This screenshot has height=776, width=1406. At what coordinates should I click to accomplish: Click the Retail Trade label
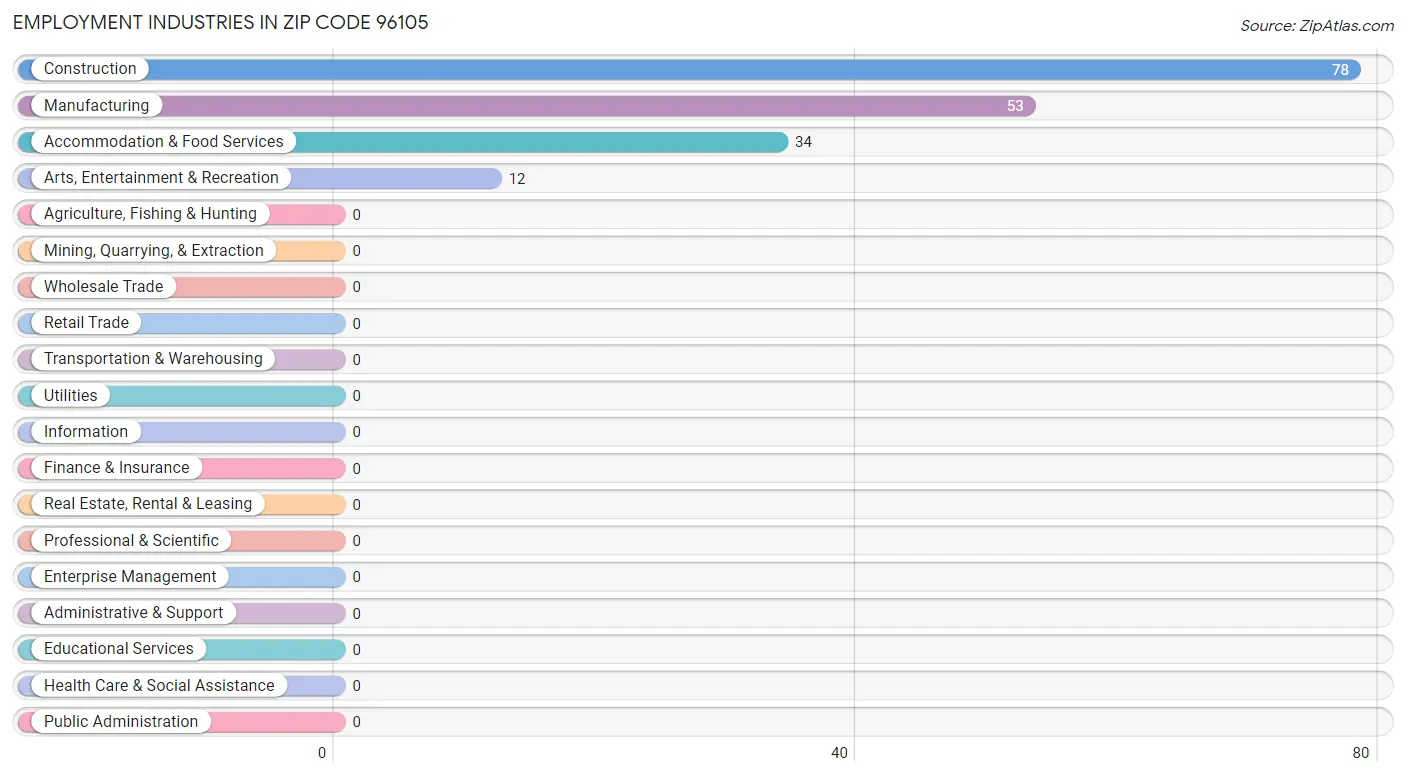pyautogui.click(x=86, y=323)
